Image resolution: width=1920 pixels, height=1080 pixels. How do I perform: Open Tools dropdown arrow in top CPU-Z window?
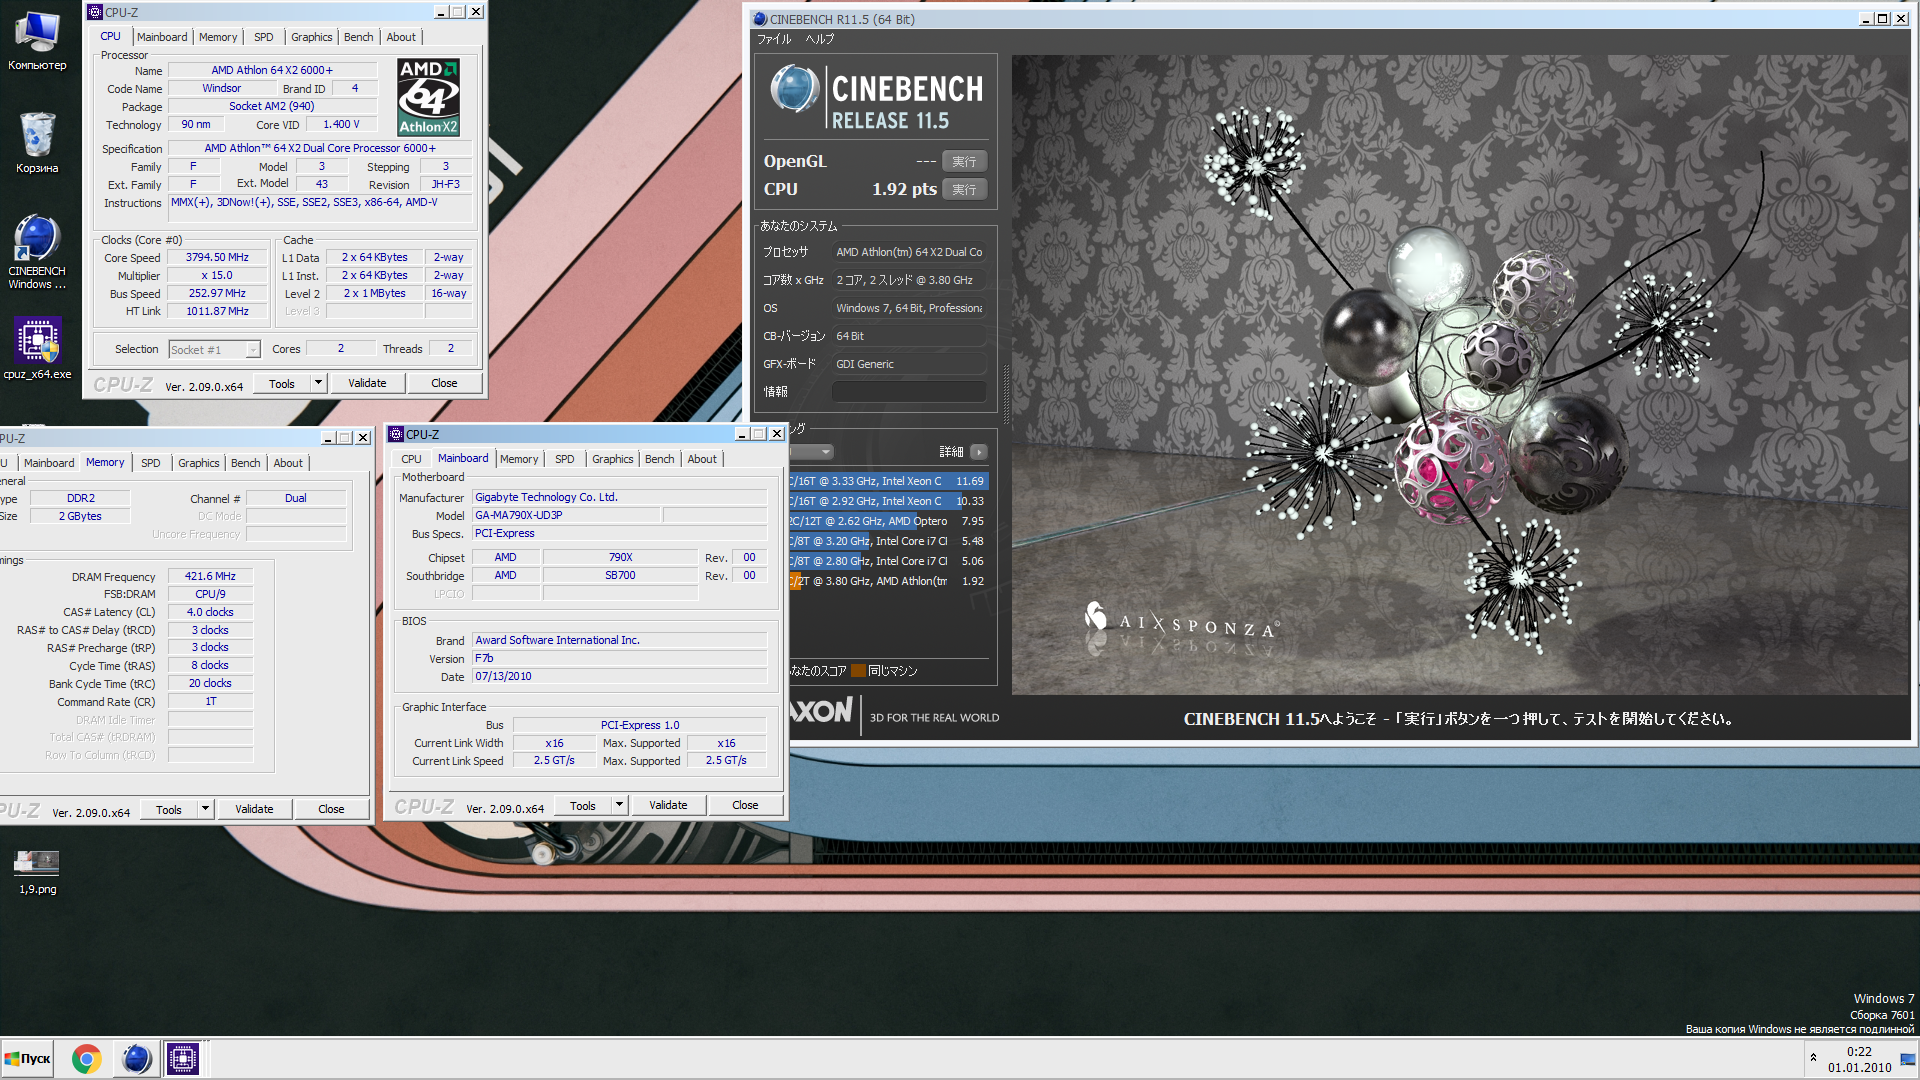(318, 383)
